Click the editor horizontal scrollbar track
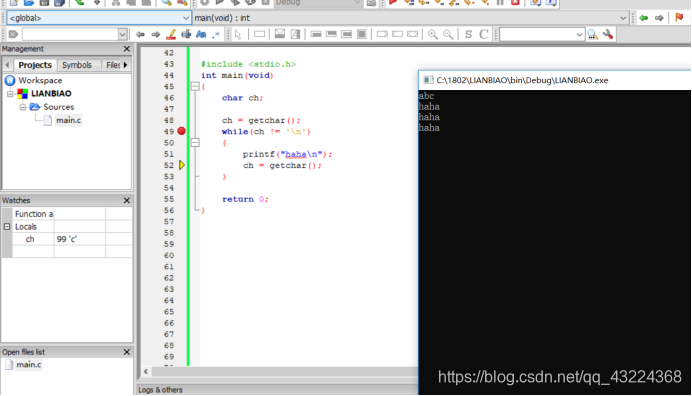Screen dimensions: 692x396 [285, 372]
